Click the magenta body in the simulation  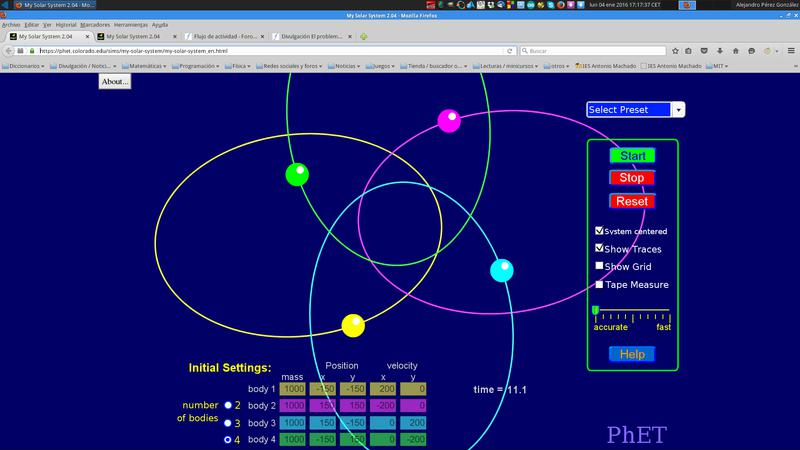coord(449,121)
